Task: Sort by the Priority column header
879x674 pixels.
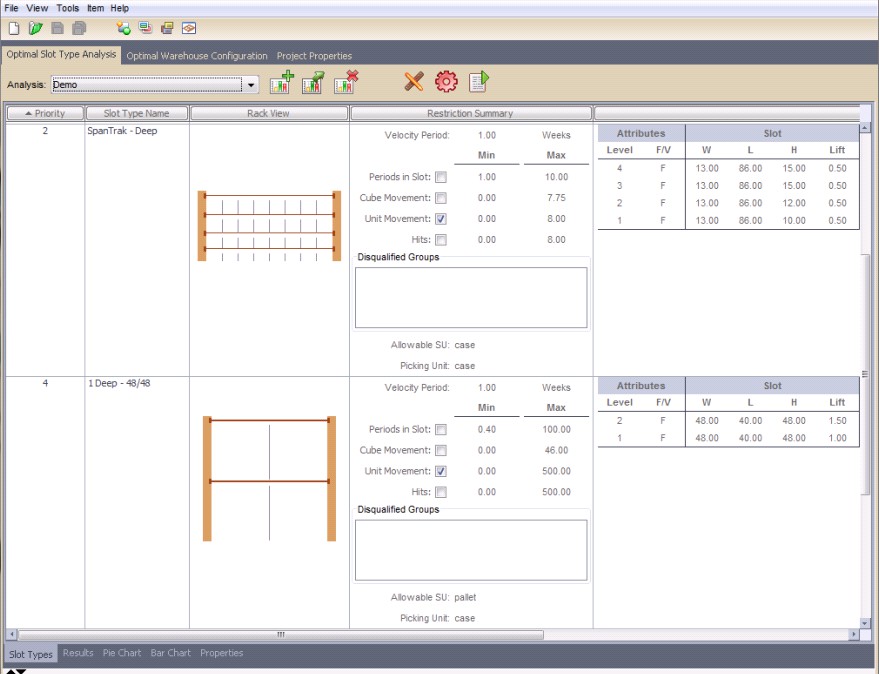Action: tap(45, 113)
